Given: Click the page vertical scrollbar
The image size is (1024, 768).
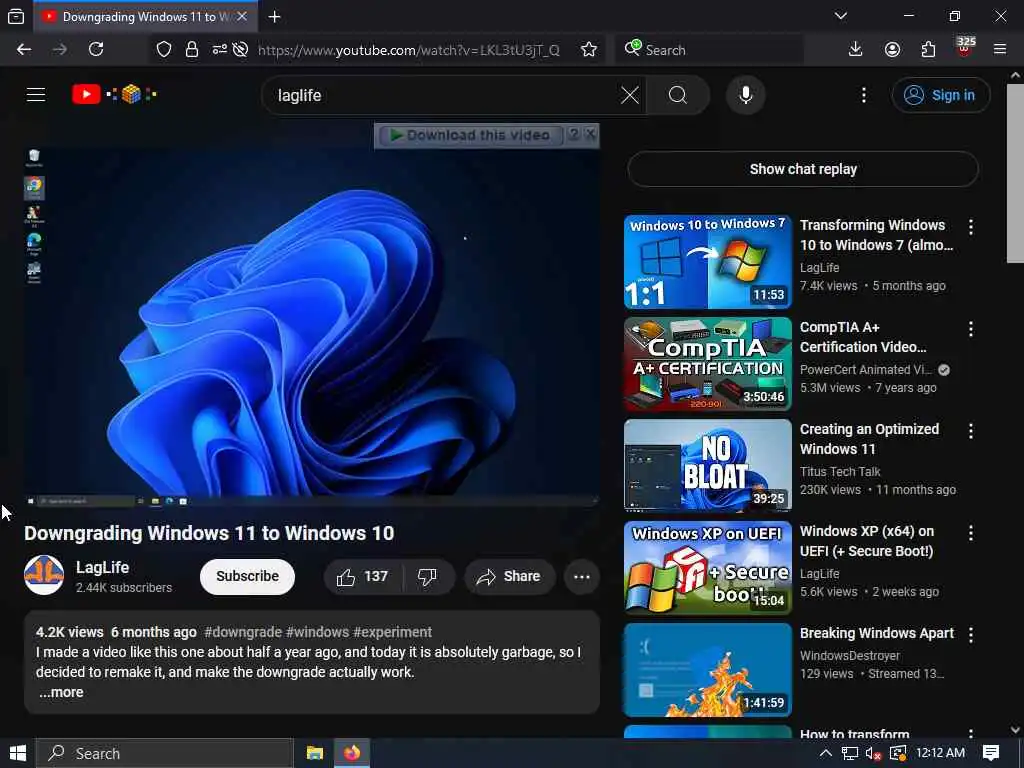Looking at the screenshot, I should (x=1015, y=172).
